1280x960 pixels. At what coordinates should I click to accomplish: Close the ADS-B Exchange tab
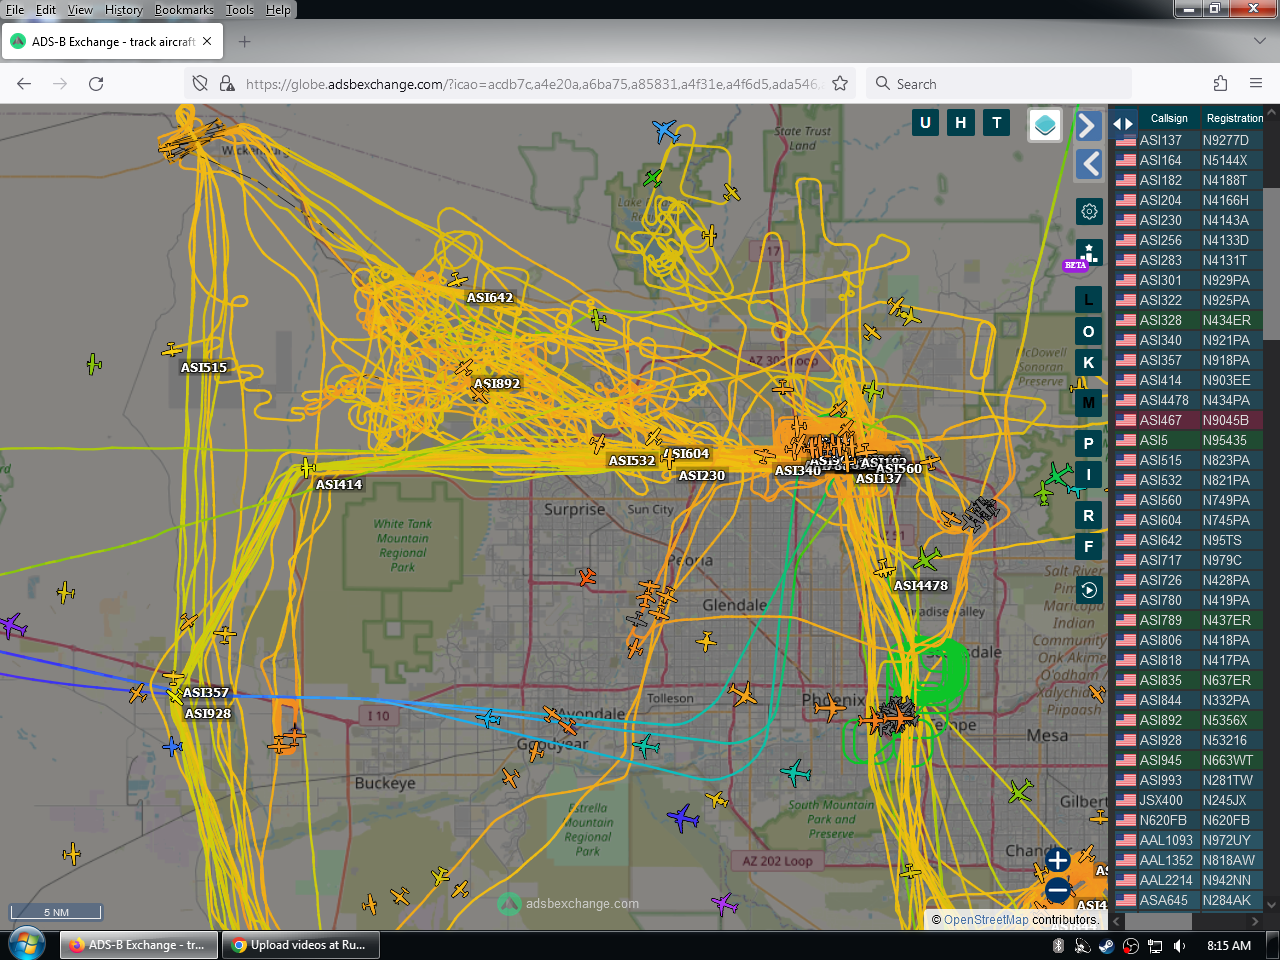coord(207,42)
